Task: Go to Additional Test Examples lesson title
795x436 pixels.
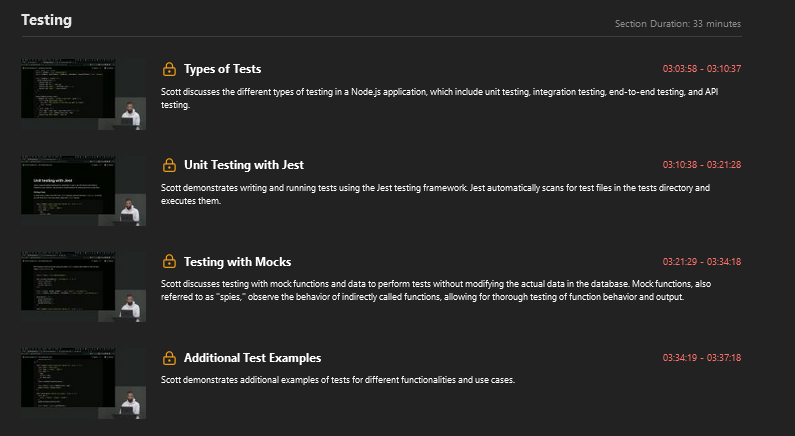Action: [252, 358]
